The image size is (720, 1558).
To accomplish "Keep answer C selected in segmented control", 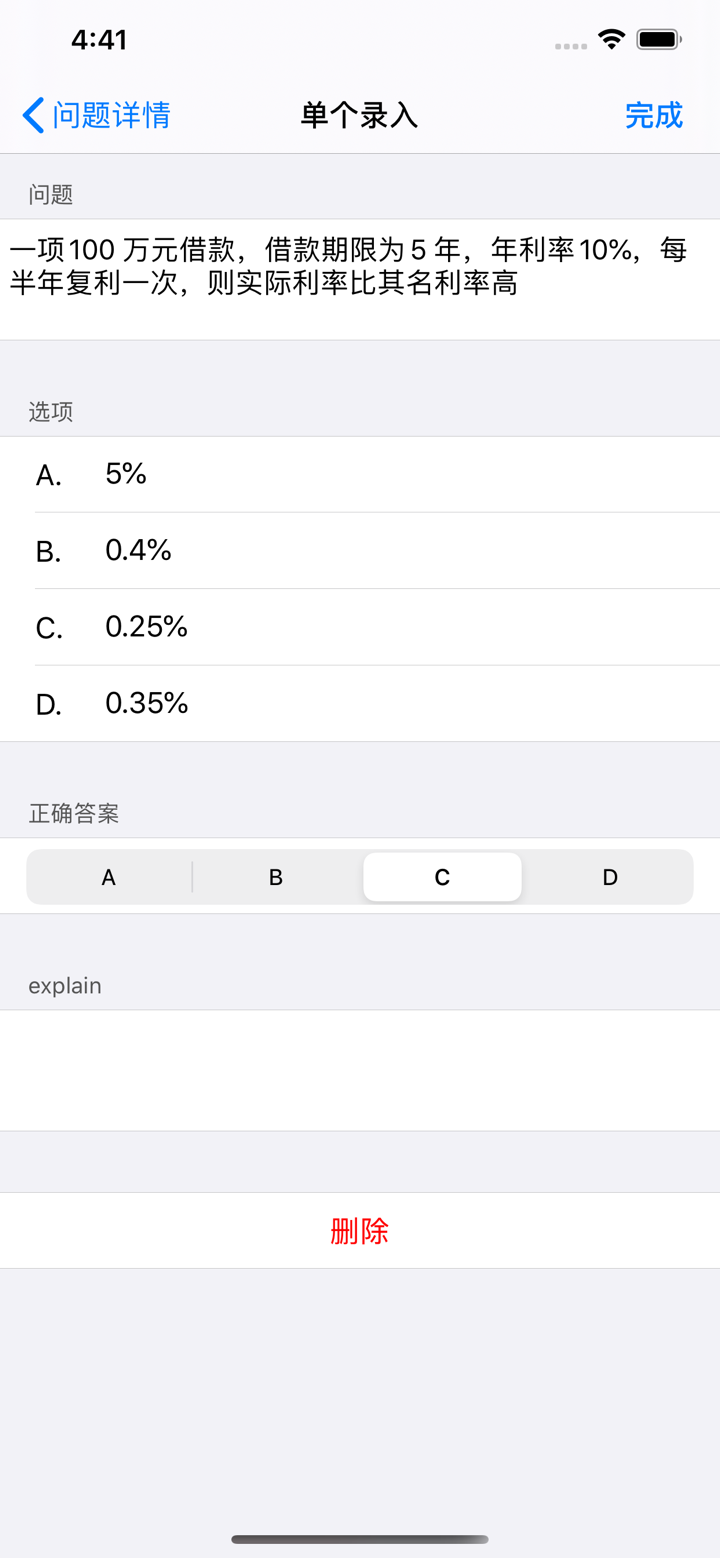I will tap(442, 877).
